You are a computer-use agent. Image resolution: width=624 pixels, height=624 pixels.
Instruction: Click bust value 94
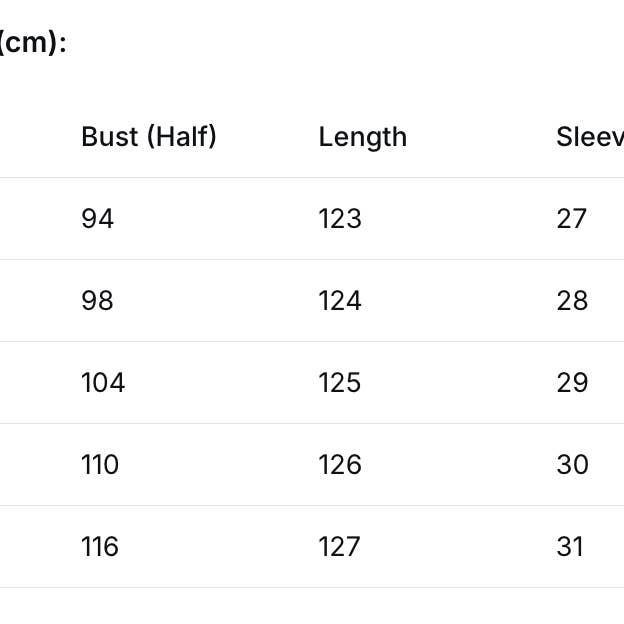click(97, 219)
